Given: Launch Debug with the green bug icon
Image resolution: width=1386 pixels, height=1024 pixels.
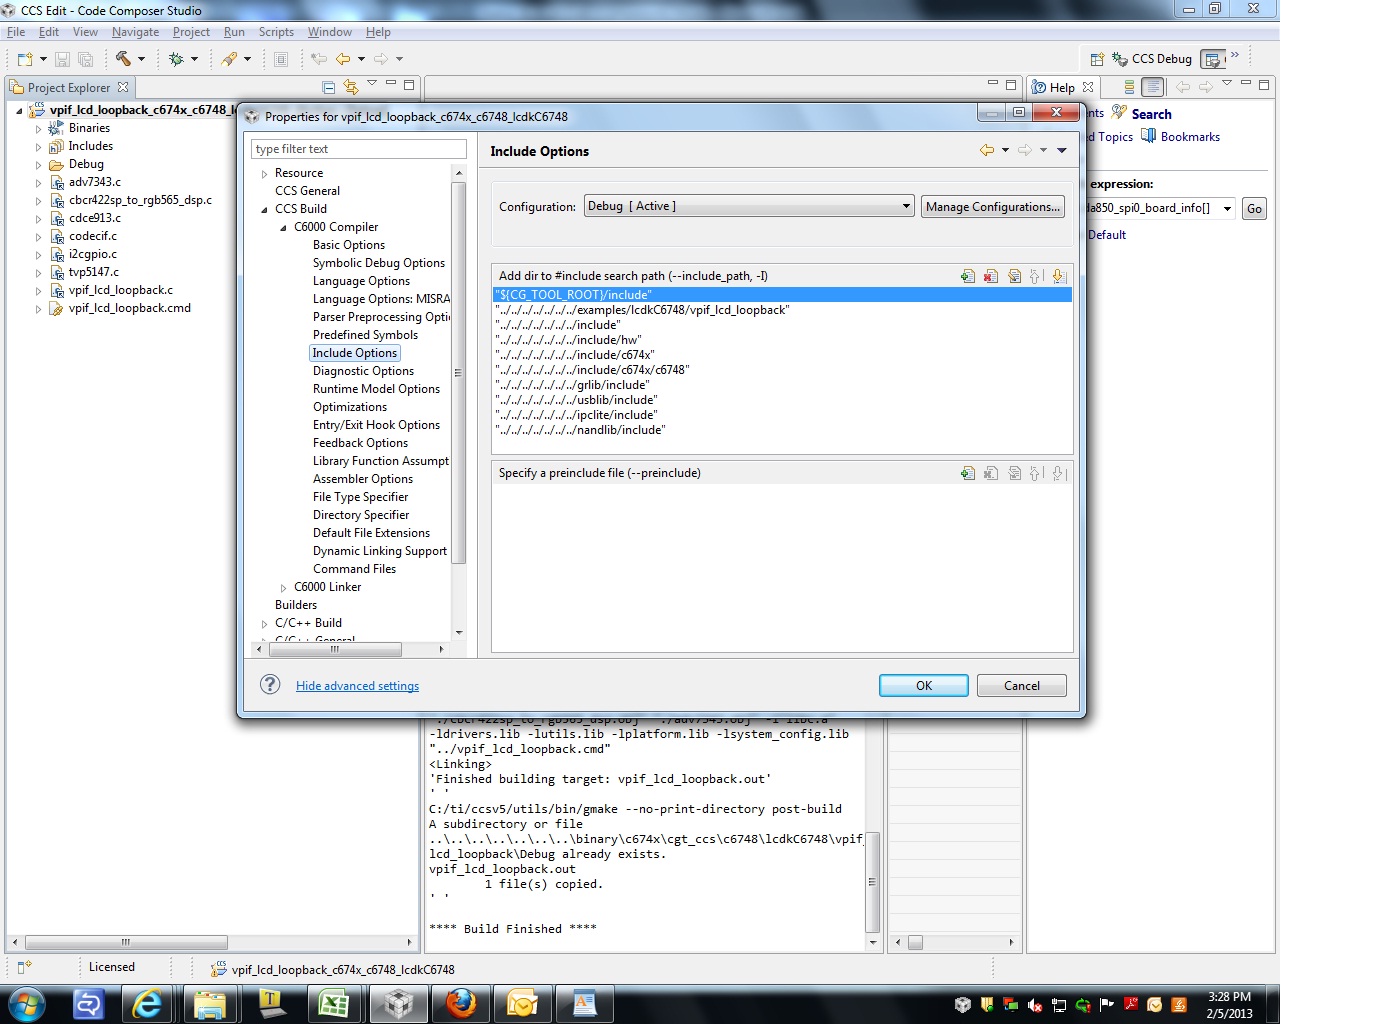Looking at the screenshot, I should (x=176, y=59).
